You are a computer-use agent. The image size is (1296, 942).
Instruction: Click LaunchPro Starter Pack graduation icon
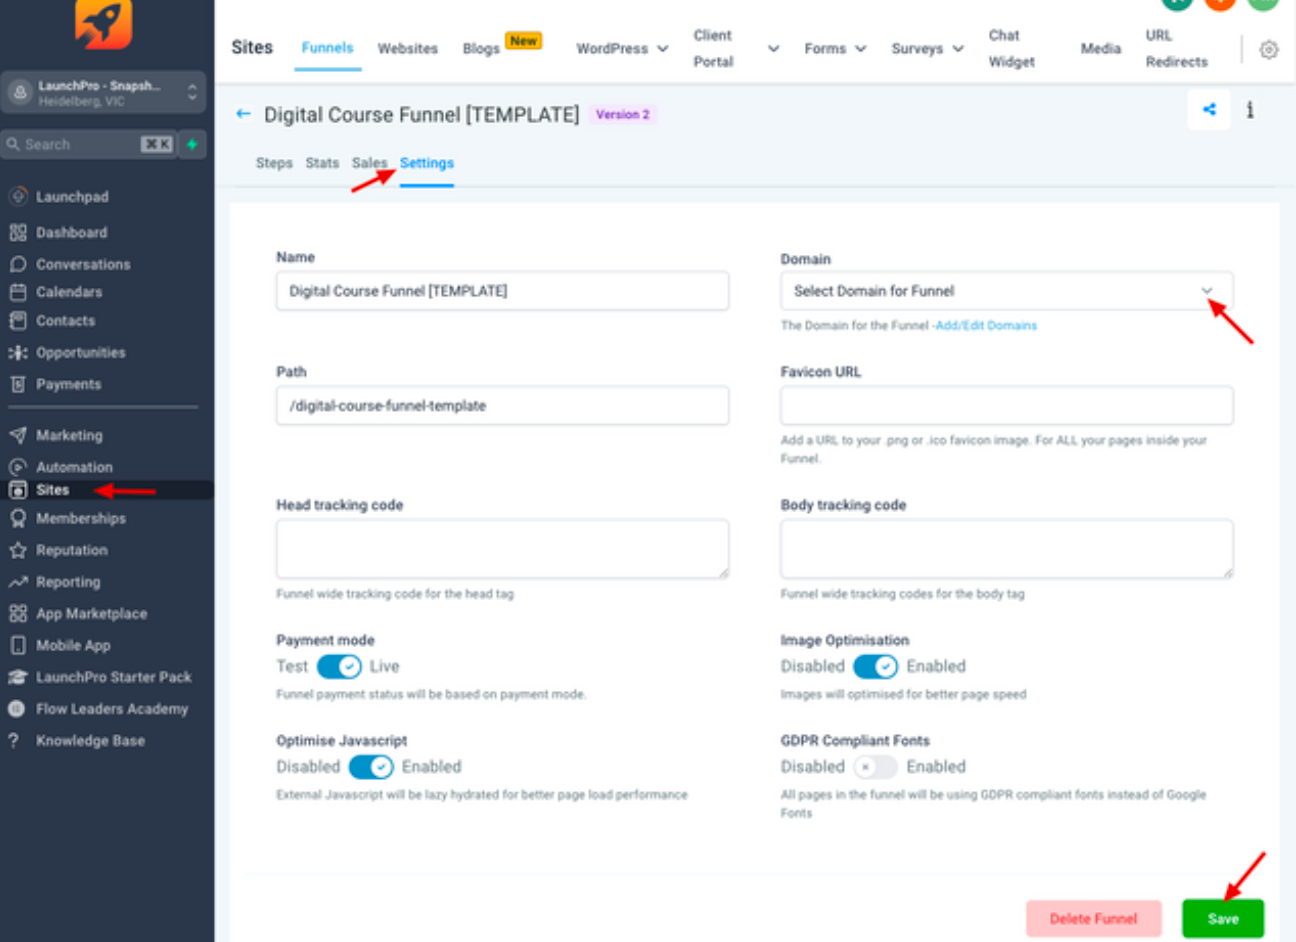17,677
